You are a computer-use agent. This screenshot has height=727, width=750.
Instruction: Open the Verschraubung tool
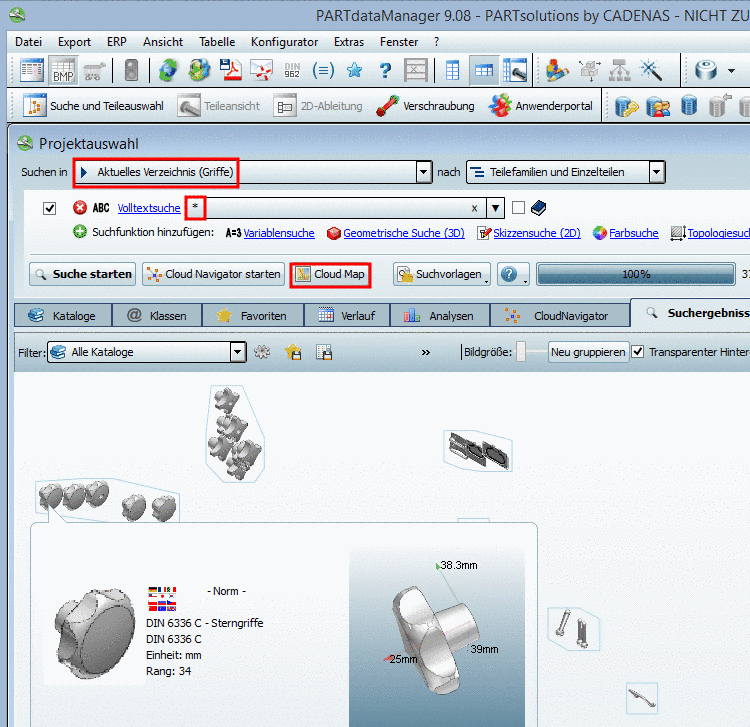[x=426, y=106]
